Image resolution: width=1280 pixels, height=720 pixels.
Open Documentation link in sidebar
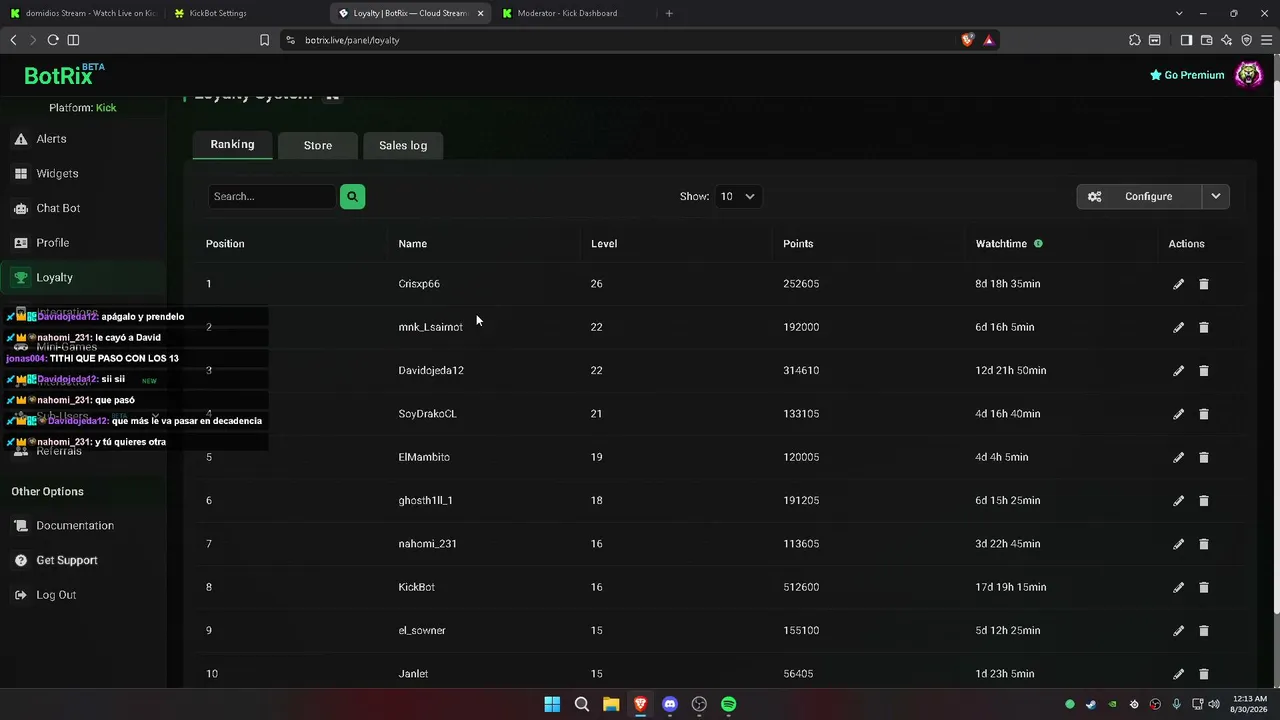75,526
